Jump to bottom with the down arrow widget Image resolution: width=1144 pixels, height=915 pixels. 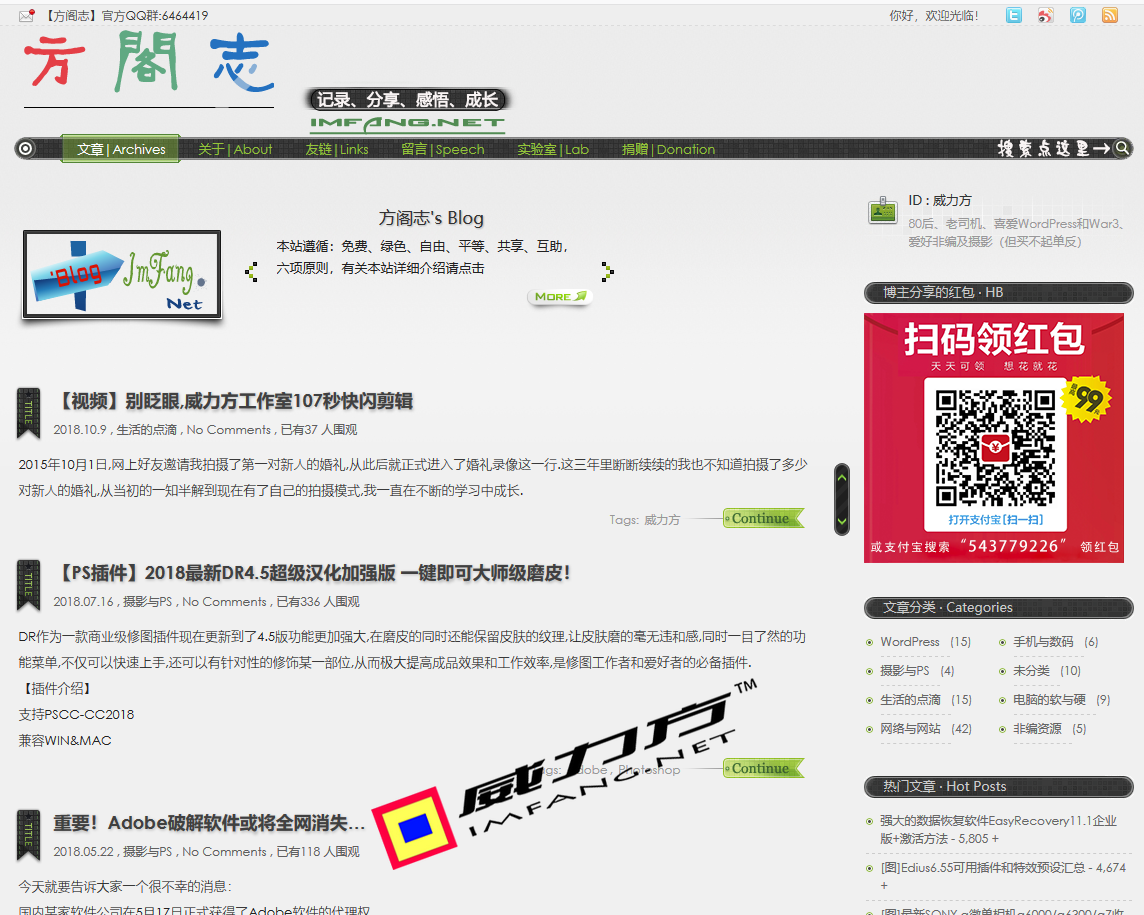tap(842, 521)
